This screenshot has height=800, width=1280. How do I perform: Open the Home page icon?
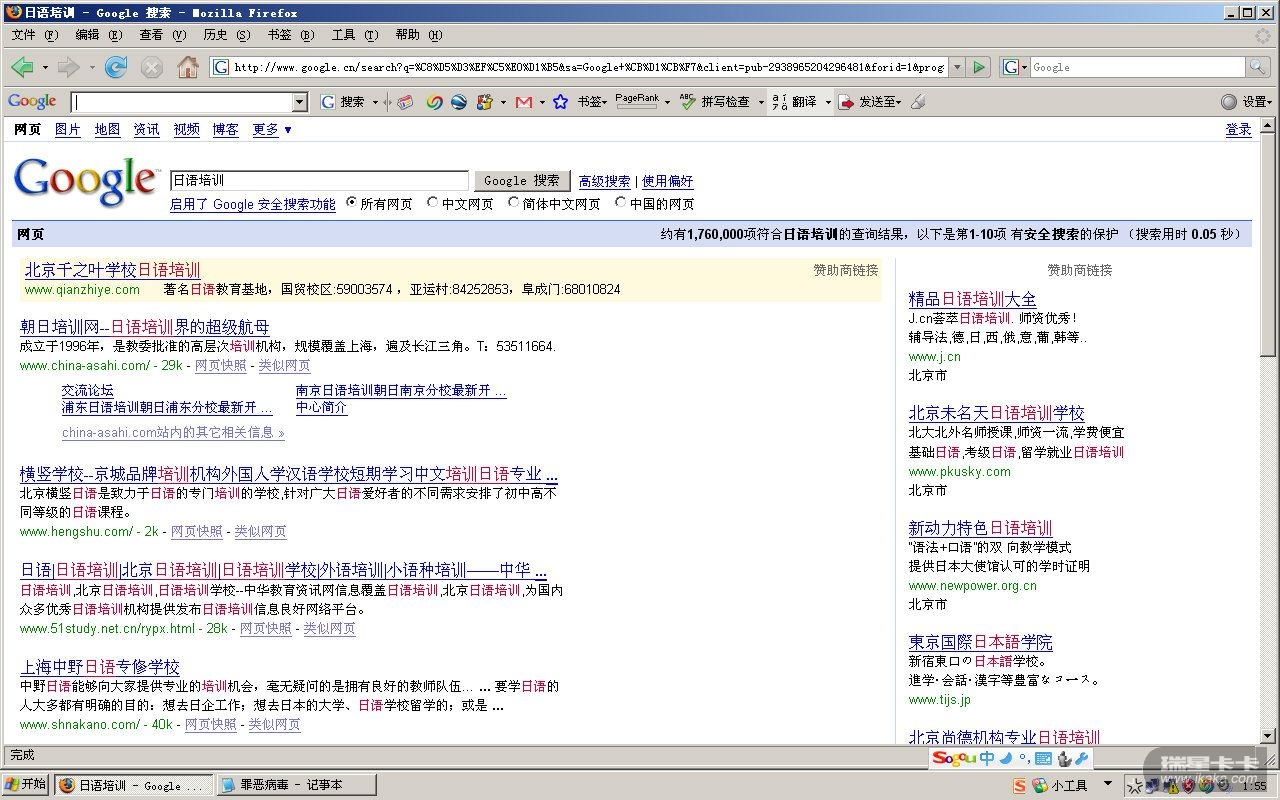pos(187,67)
